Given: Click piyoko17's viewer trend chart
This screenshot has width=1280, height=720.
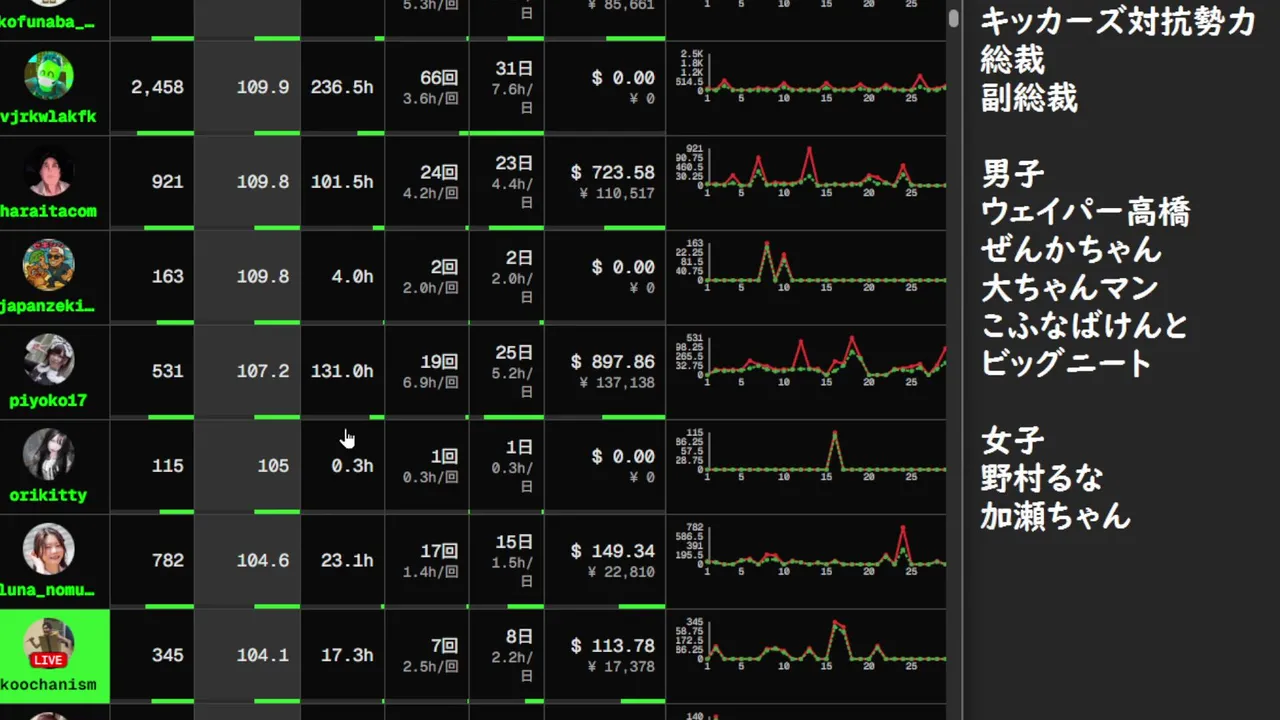Looking at the screenshot, I should [811, 359].
